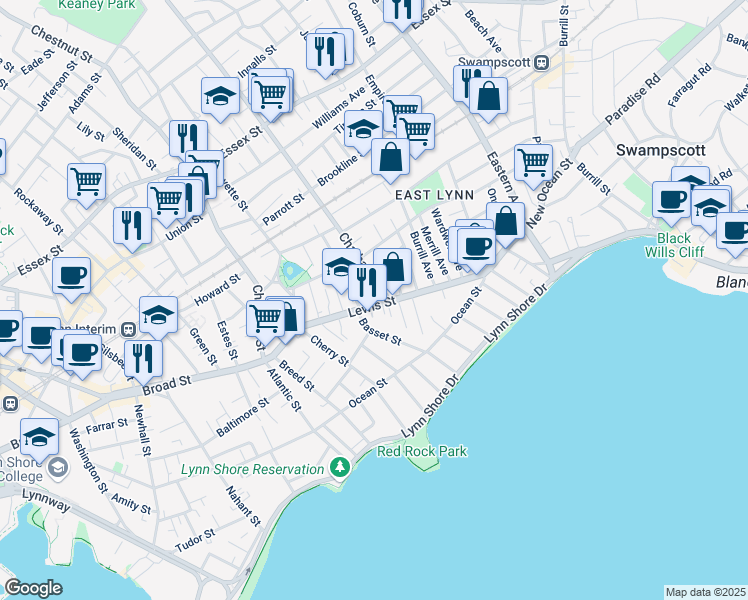The height and width of the screenshot is (600, 748).
Task: Click the Lynn Shore College graduation cap icon
Action: 59,467
